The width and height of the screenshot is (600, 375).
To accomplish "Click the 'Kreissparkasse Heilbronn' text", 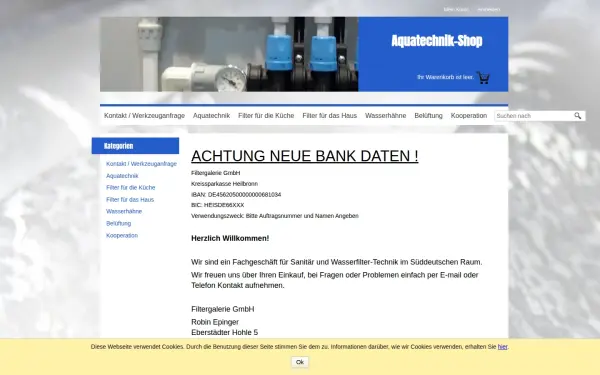I will [224, 184].
